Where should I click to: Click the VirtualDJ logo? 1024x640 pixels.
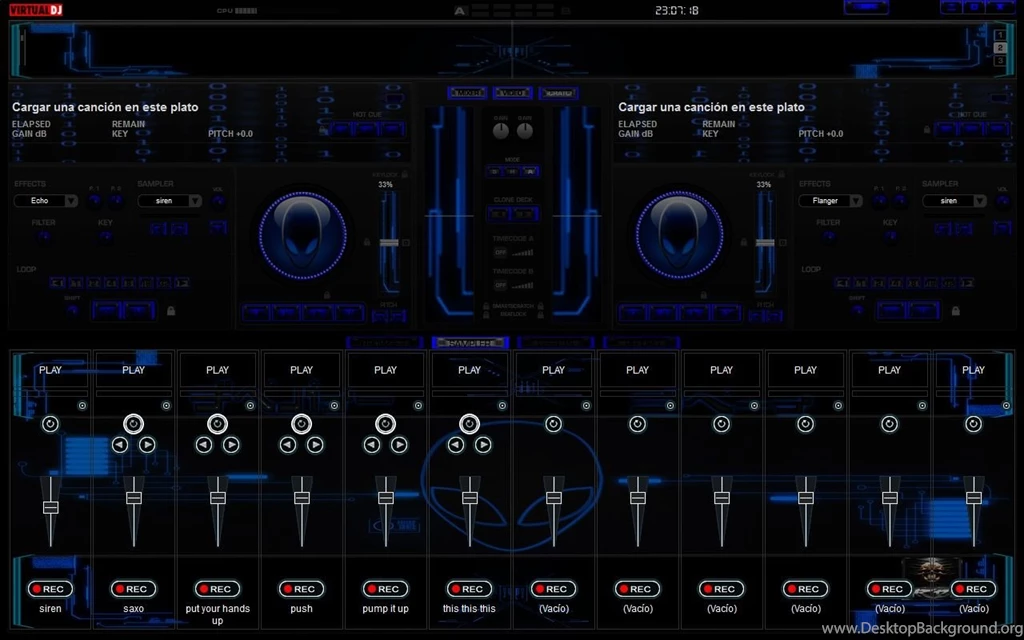click(36, 10)
